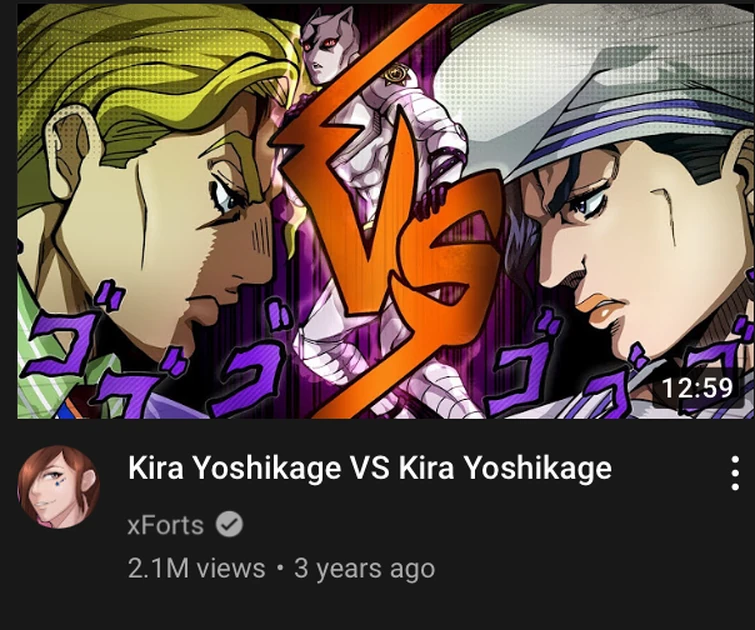This screenshot has width=755, height=630.
Task: Click Killer Queen's hand gripping the VS logo
Action: 433,200
